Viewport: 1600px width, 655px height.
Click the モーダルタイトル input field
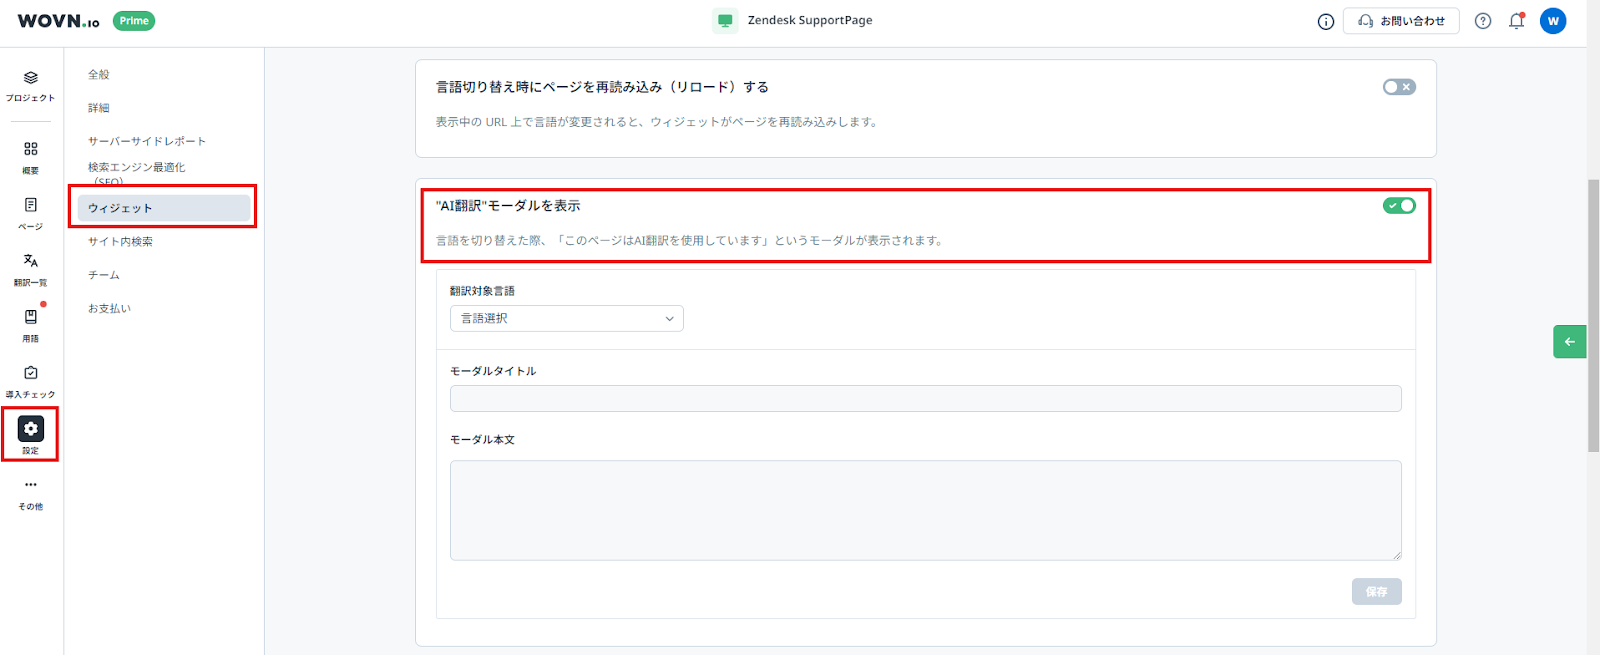pos(925,399)
